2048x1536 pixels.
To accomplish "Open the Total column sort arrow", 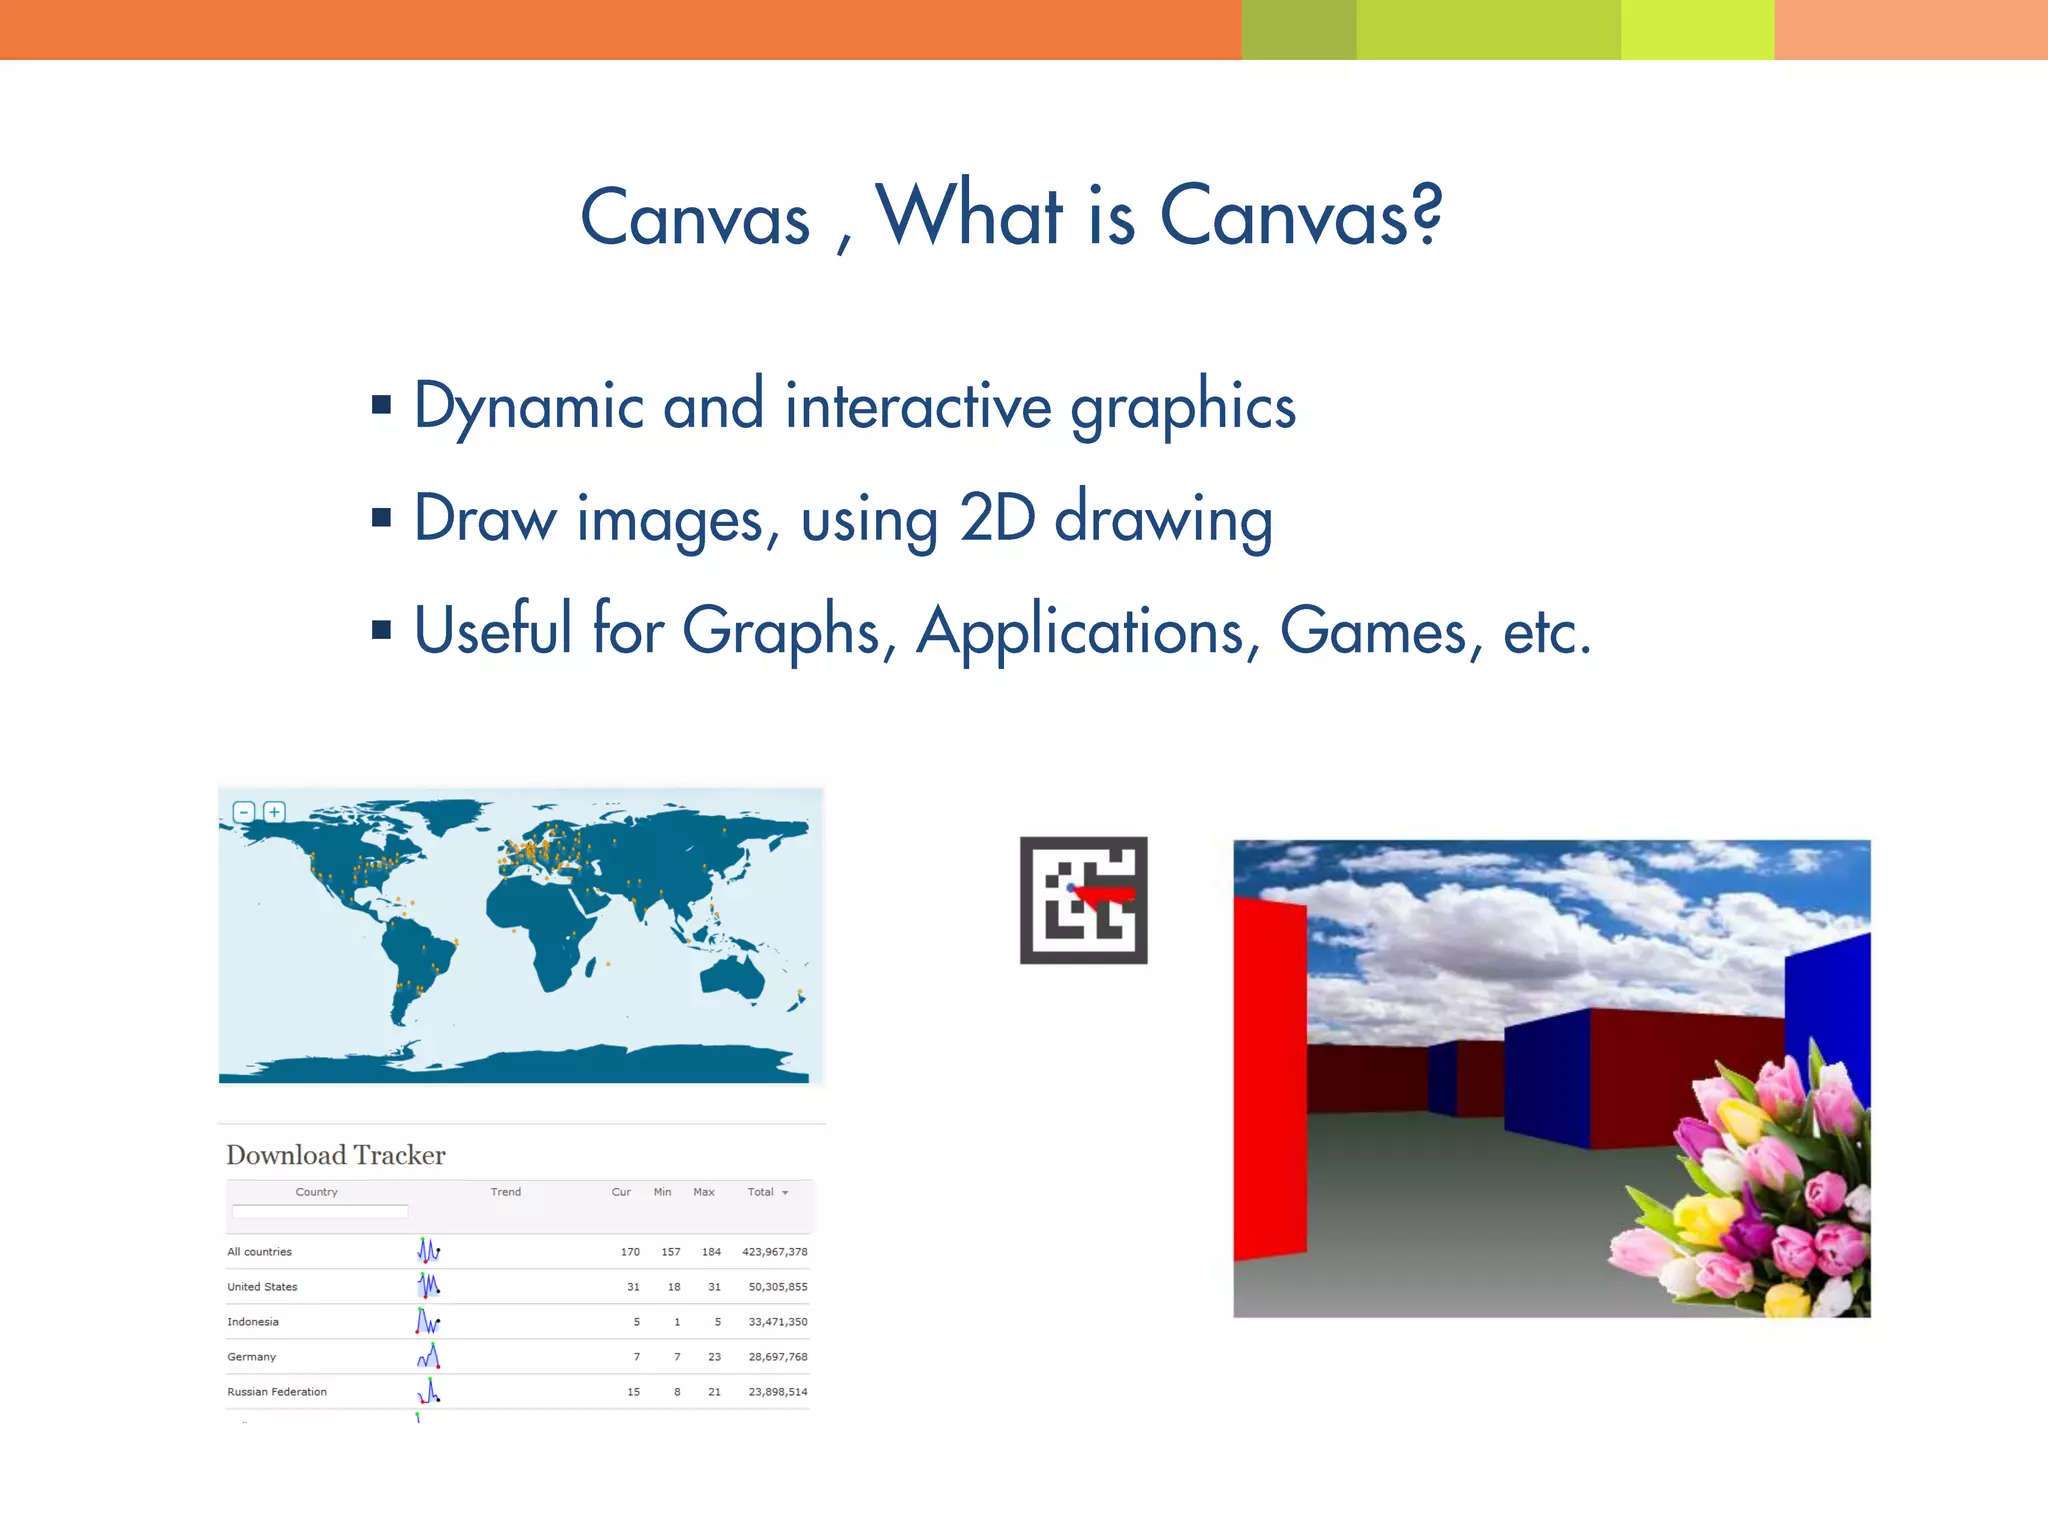I will coord(786,1192).
